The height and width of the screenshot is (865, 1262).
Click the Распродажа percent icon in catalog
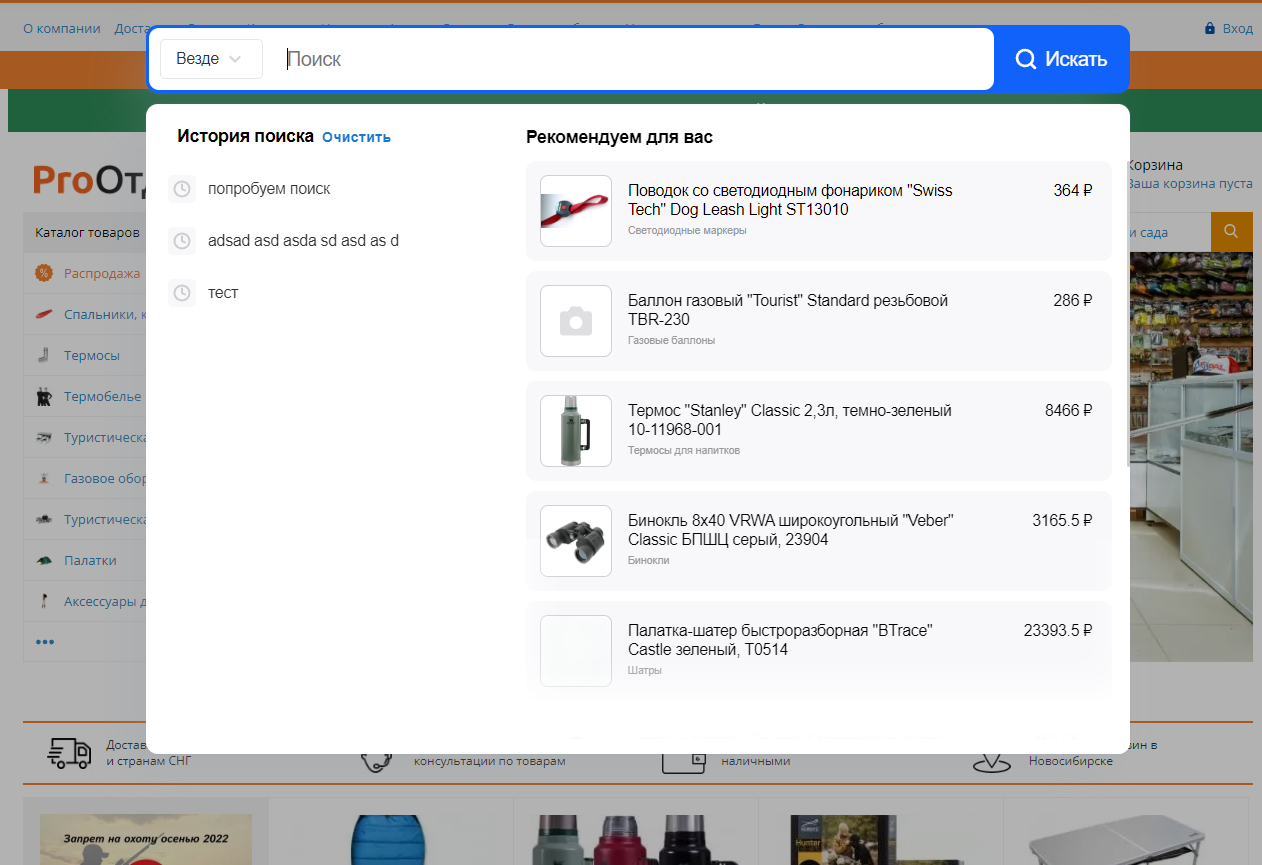[x=44, y=273]
